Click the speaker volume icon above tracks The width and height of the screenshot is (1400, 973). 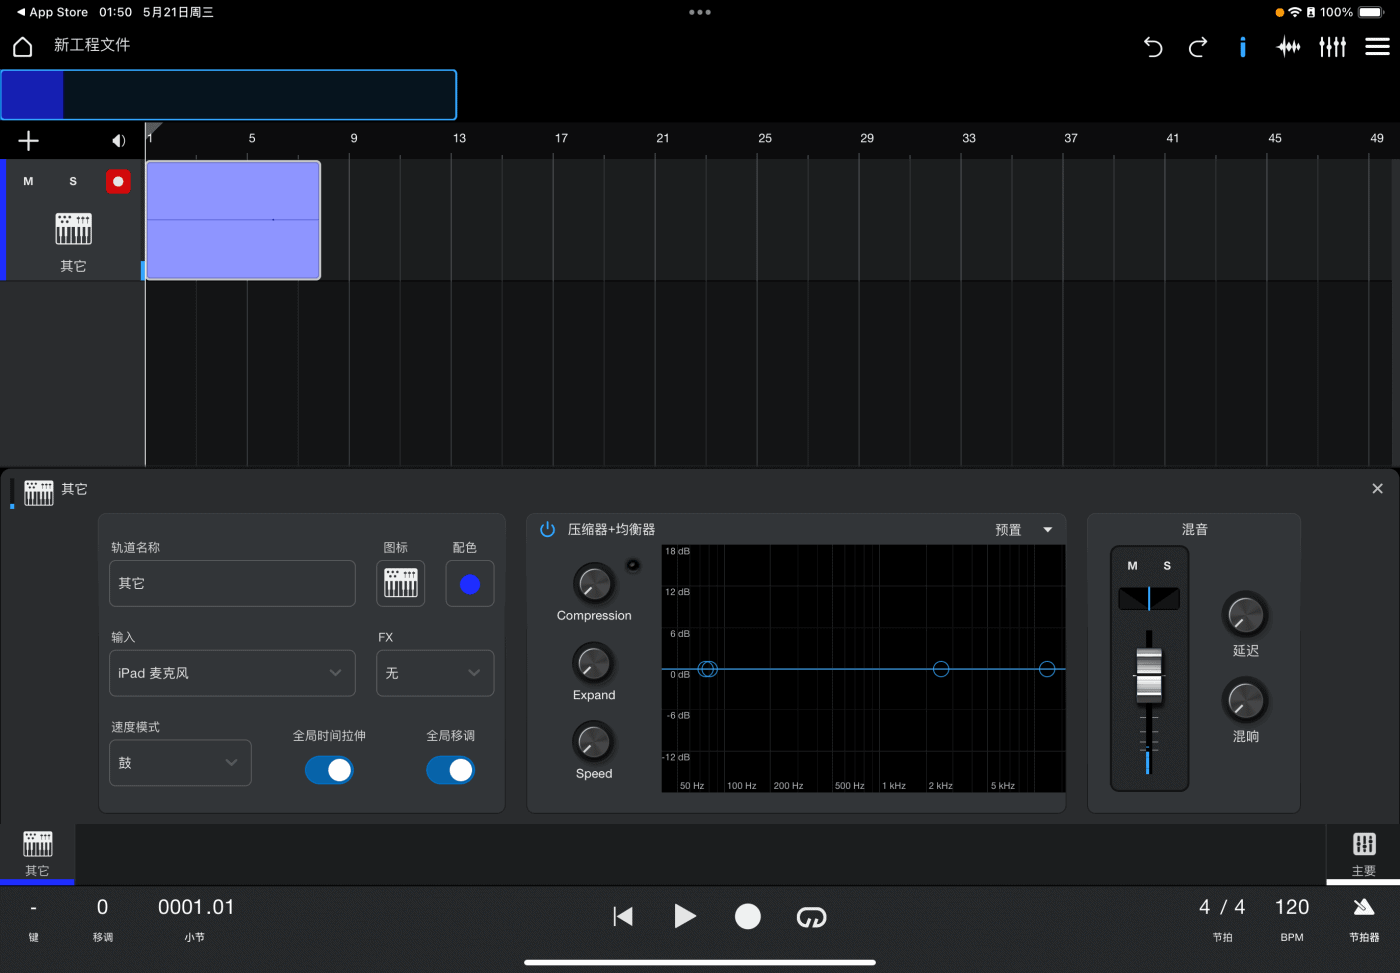click(x=118, y=141)
